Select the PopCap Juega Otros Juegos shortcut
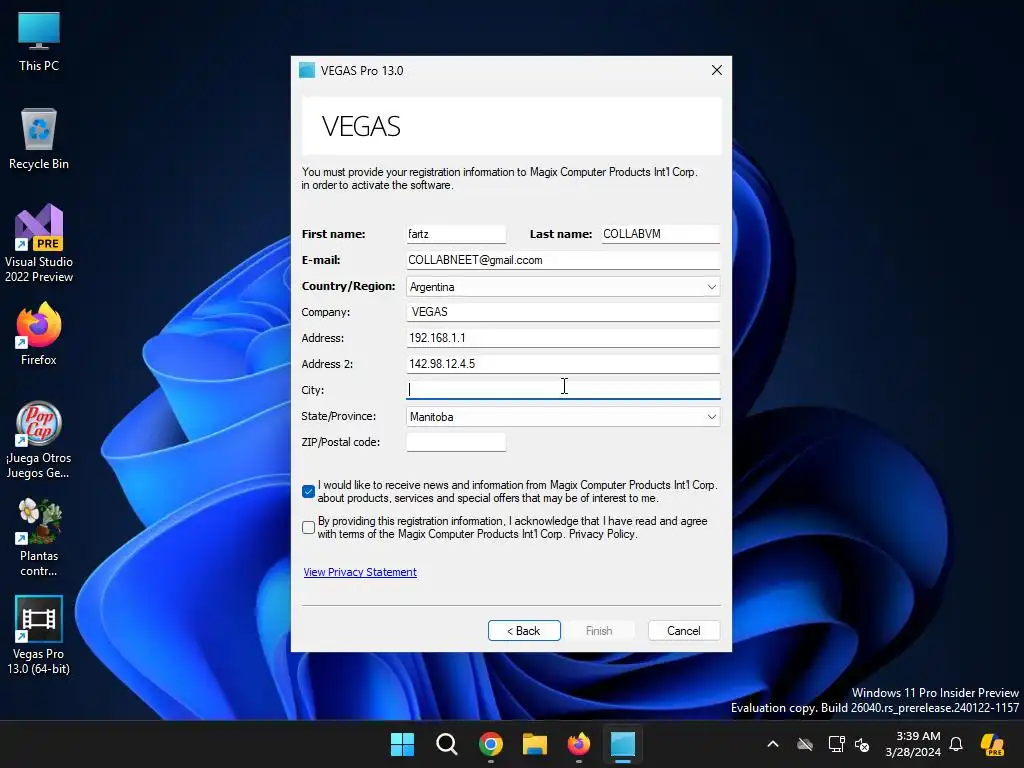 click(x=39, y=440)
